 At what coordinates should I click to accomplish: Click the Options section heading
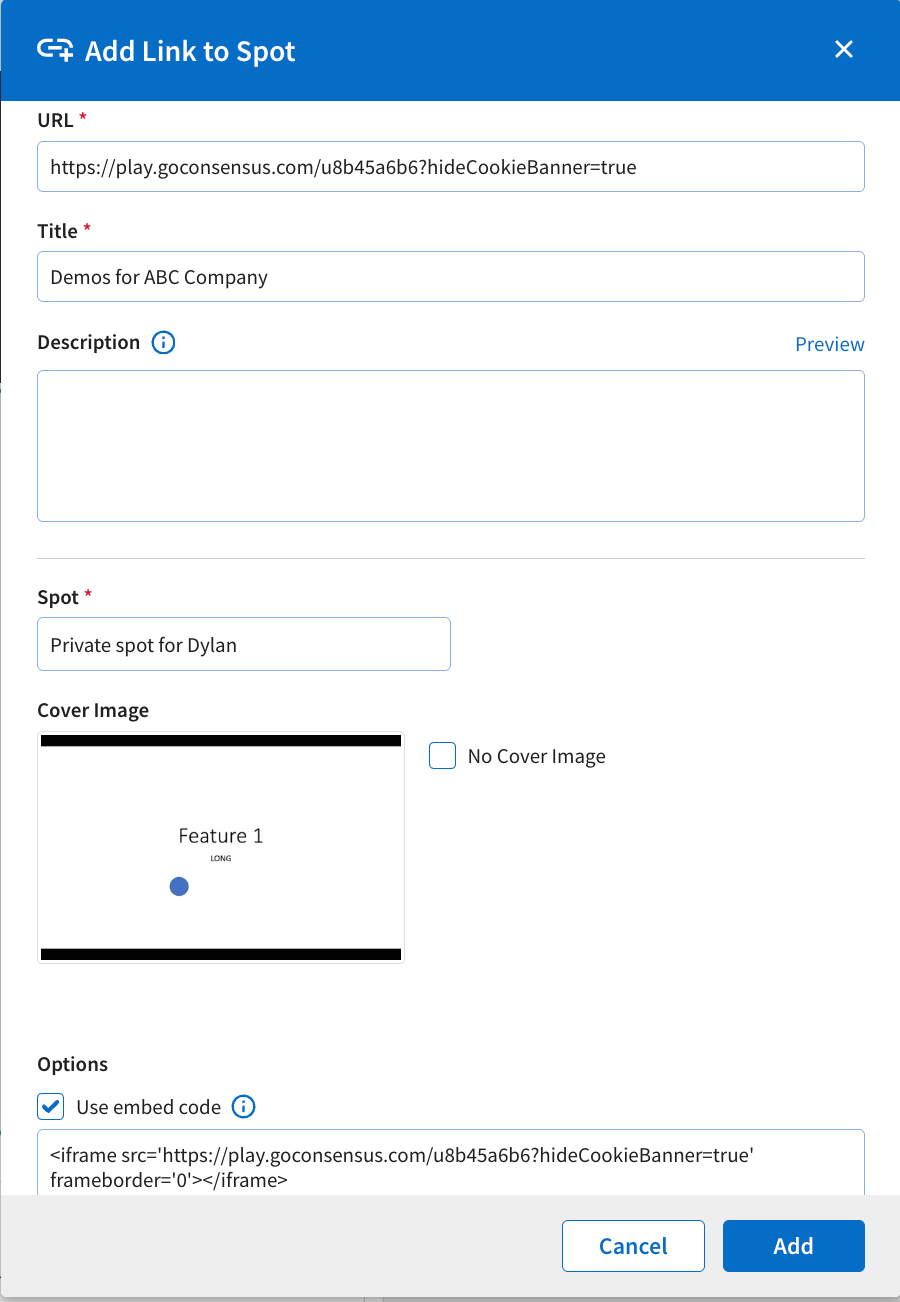point(73,1064)
